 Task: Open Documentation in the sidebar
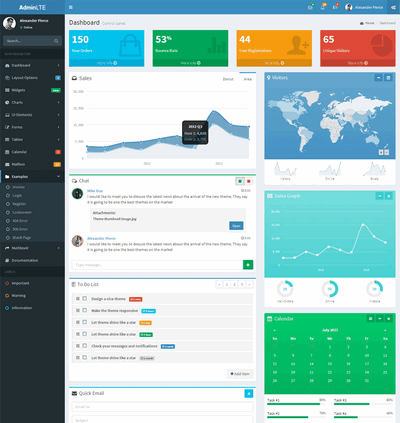click(32, 260)
